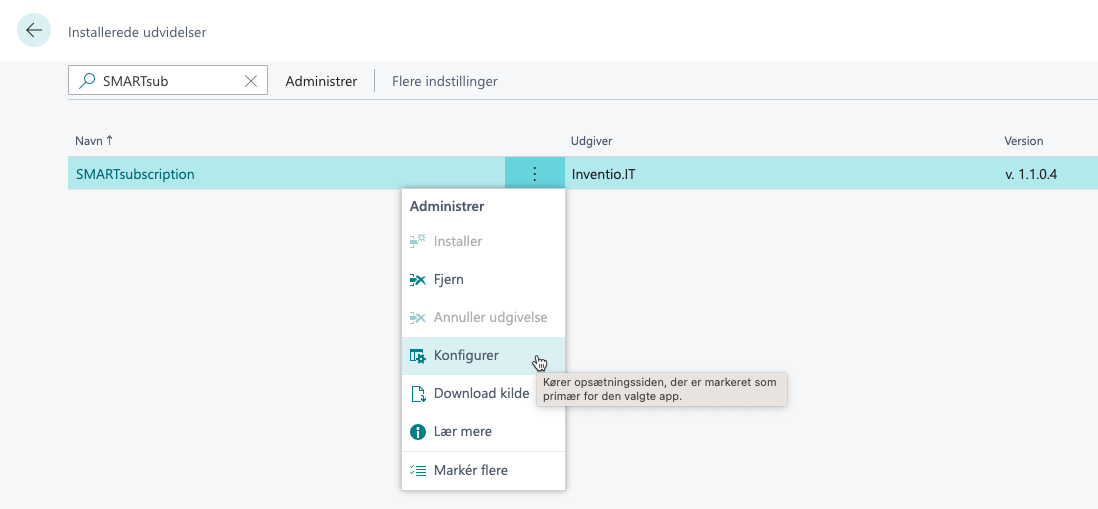Click the search magnifier icon

point(87,81)
